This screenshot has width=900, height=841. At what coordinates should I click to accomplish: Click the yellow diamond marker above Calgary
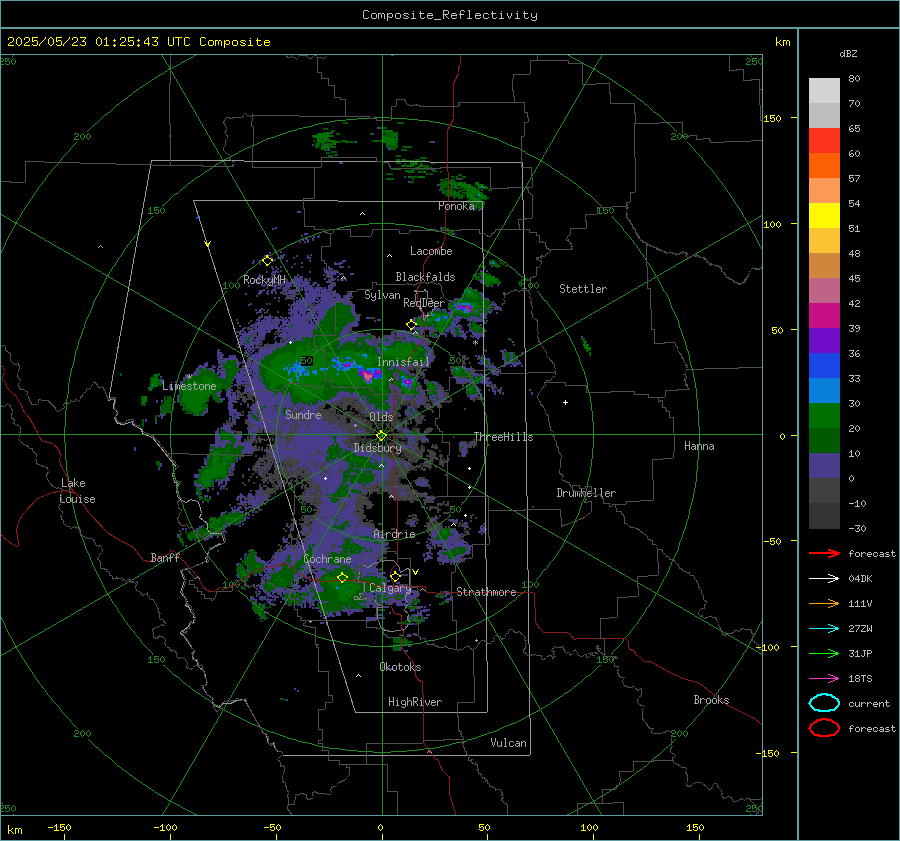[x=395, y=576]
